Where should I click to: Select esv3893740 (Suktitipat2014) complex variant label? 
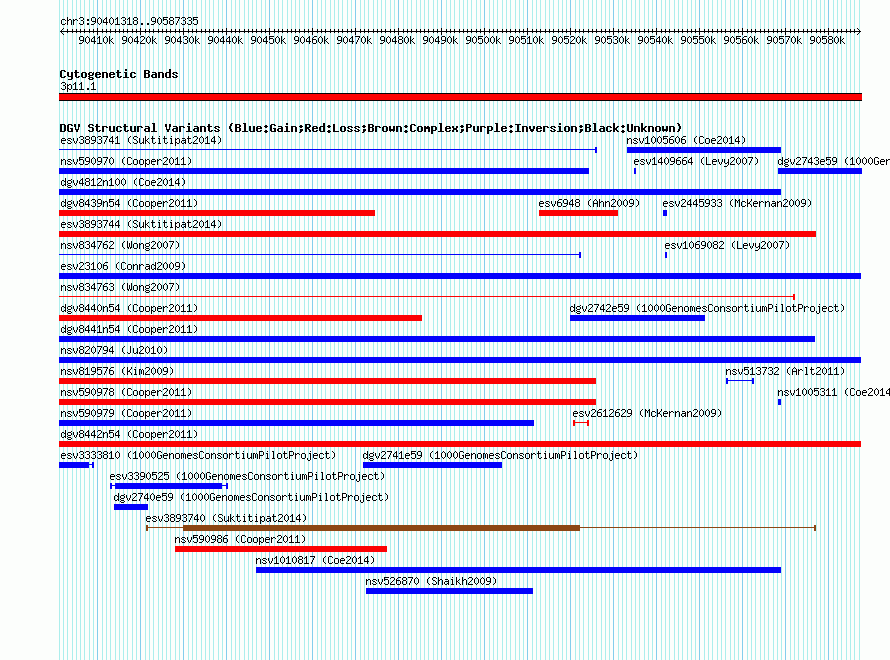(226, 518)
